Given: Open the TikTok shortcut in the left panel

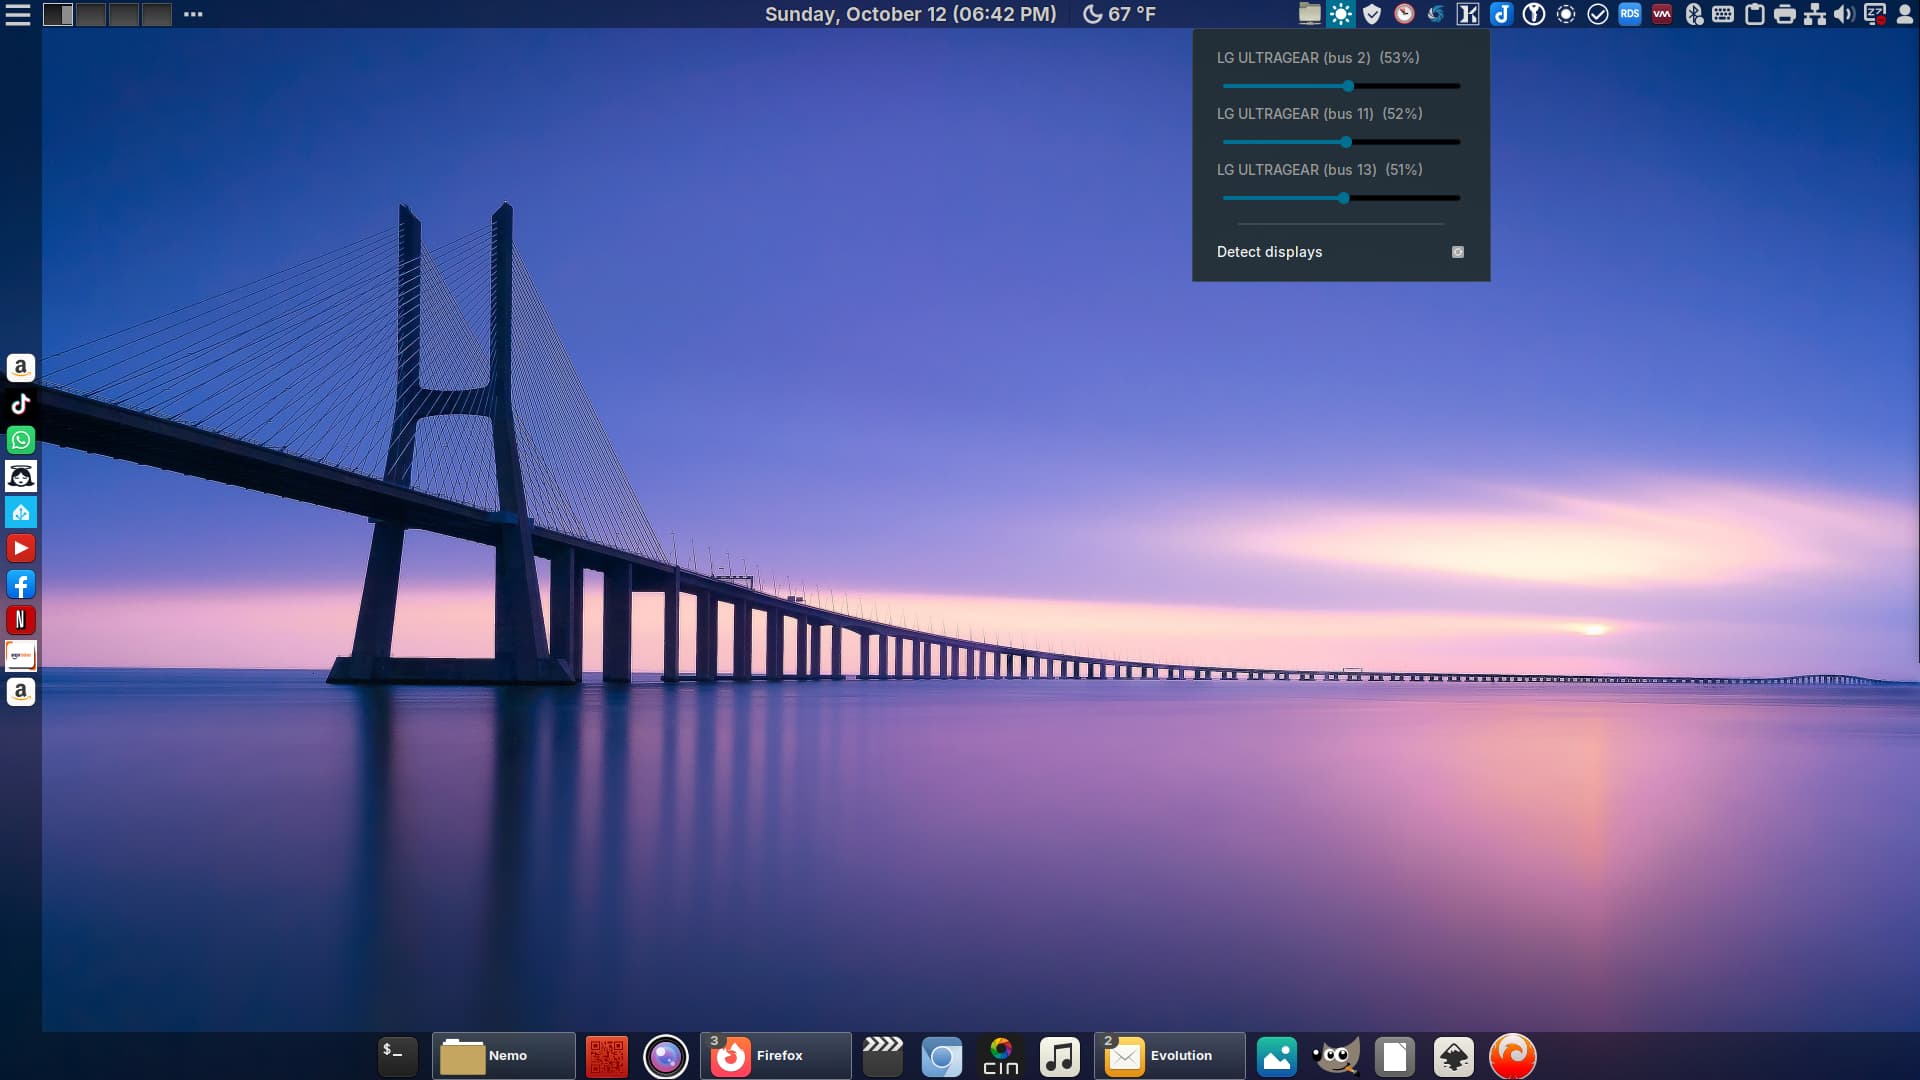Looking at the screenshot, I should coord(20,404).
